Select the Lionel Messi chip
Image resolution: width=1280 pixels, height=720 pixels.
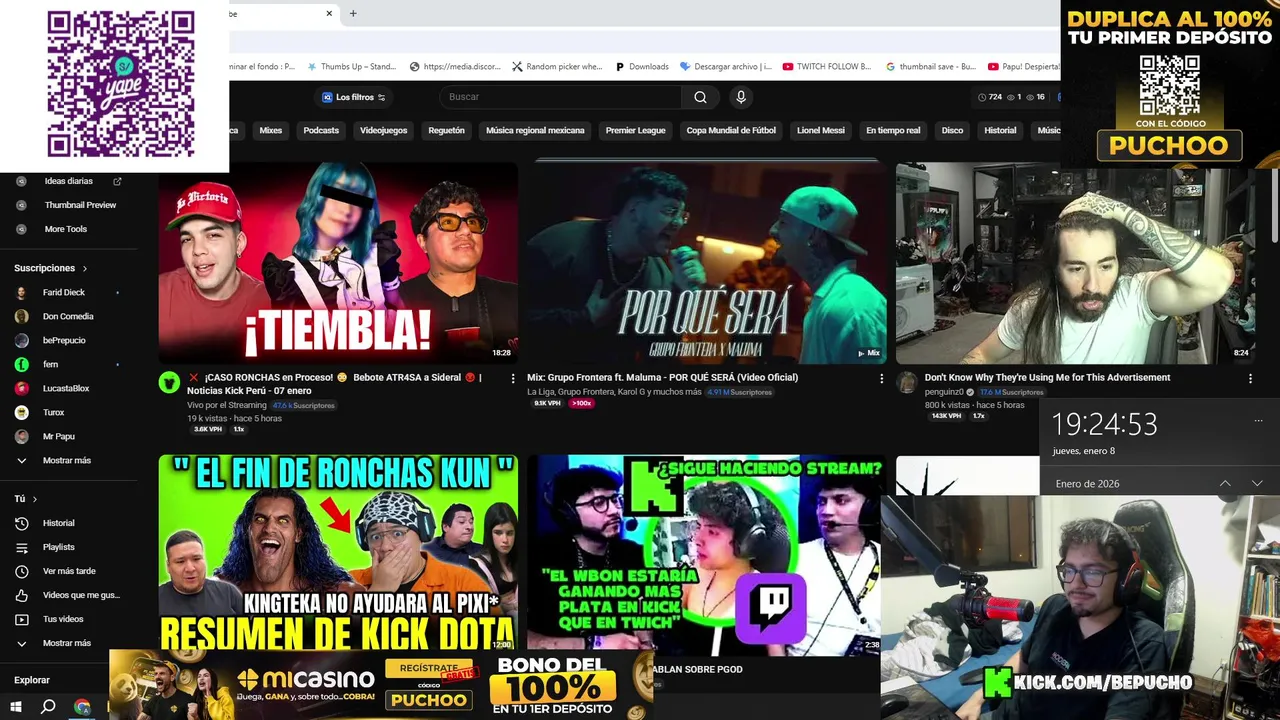pos(821,131)
